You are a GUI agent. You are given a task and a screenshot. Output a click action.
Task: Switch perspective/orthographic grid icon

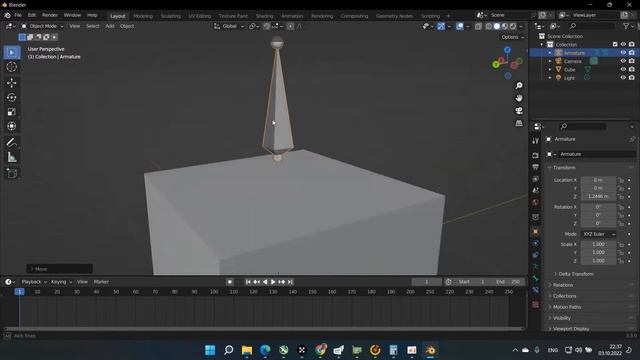(x=519, y=123)
